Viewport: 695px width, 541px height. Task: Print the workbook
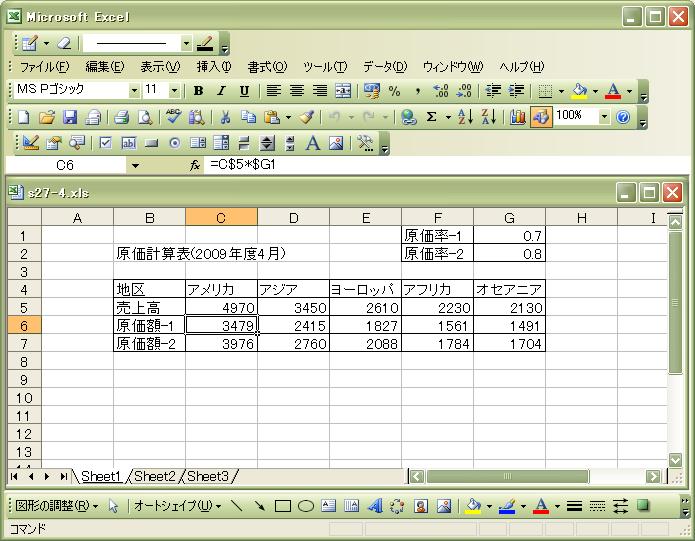pos(121,117)
